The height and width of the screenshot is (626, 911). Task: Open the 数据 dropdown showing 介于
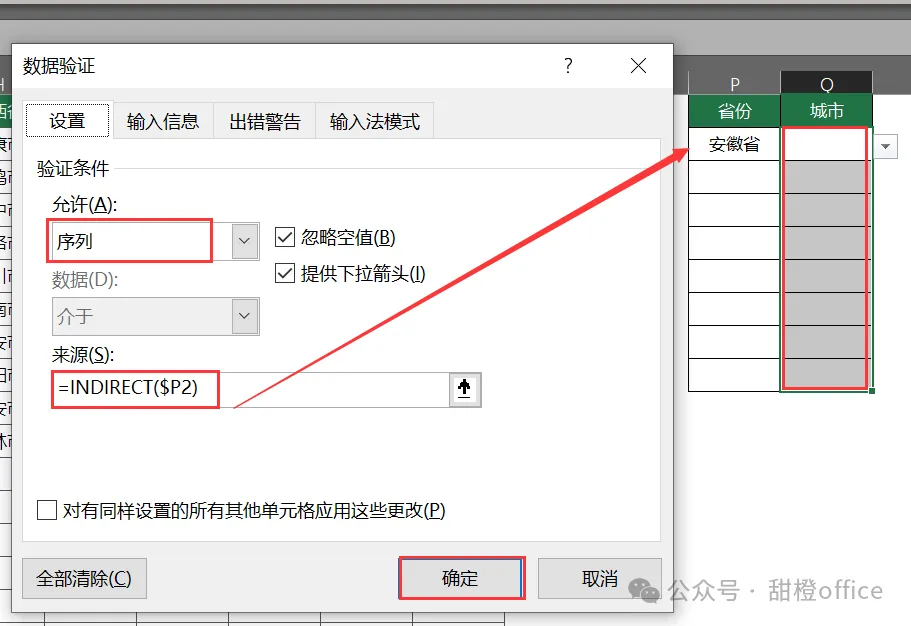pyautogui.click(x=245, y=316)
